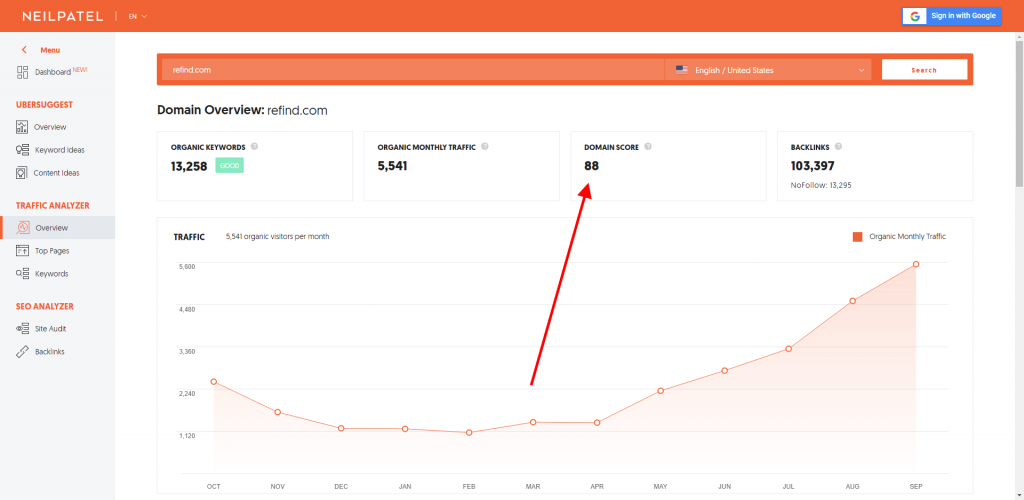Click the Backlinks card help icon
The width and height of the screenshot is (1024, 500).
[838, 147]
